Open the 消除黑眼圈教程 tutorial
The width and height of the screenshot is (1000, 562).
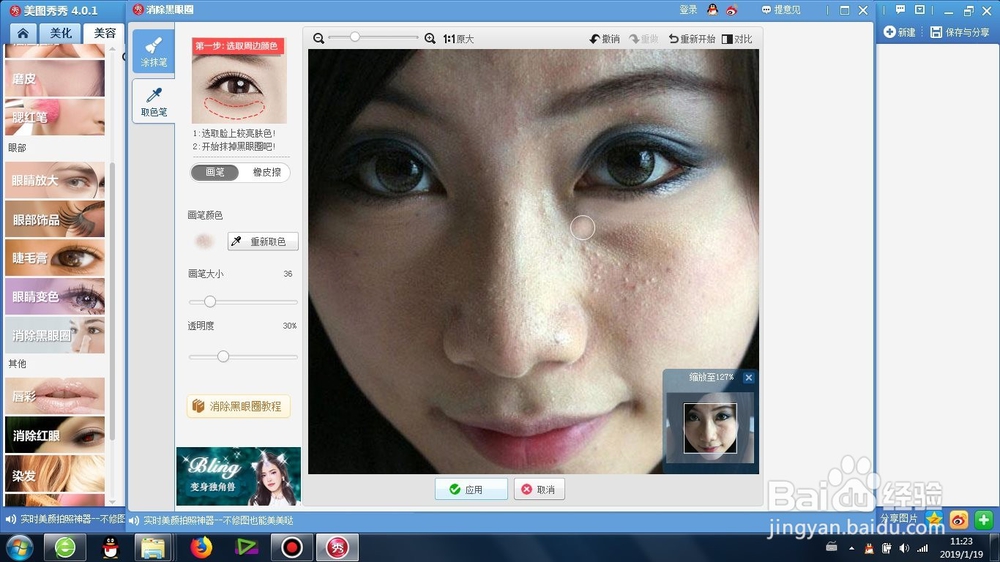coord(239,406)
